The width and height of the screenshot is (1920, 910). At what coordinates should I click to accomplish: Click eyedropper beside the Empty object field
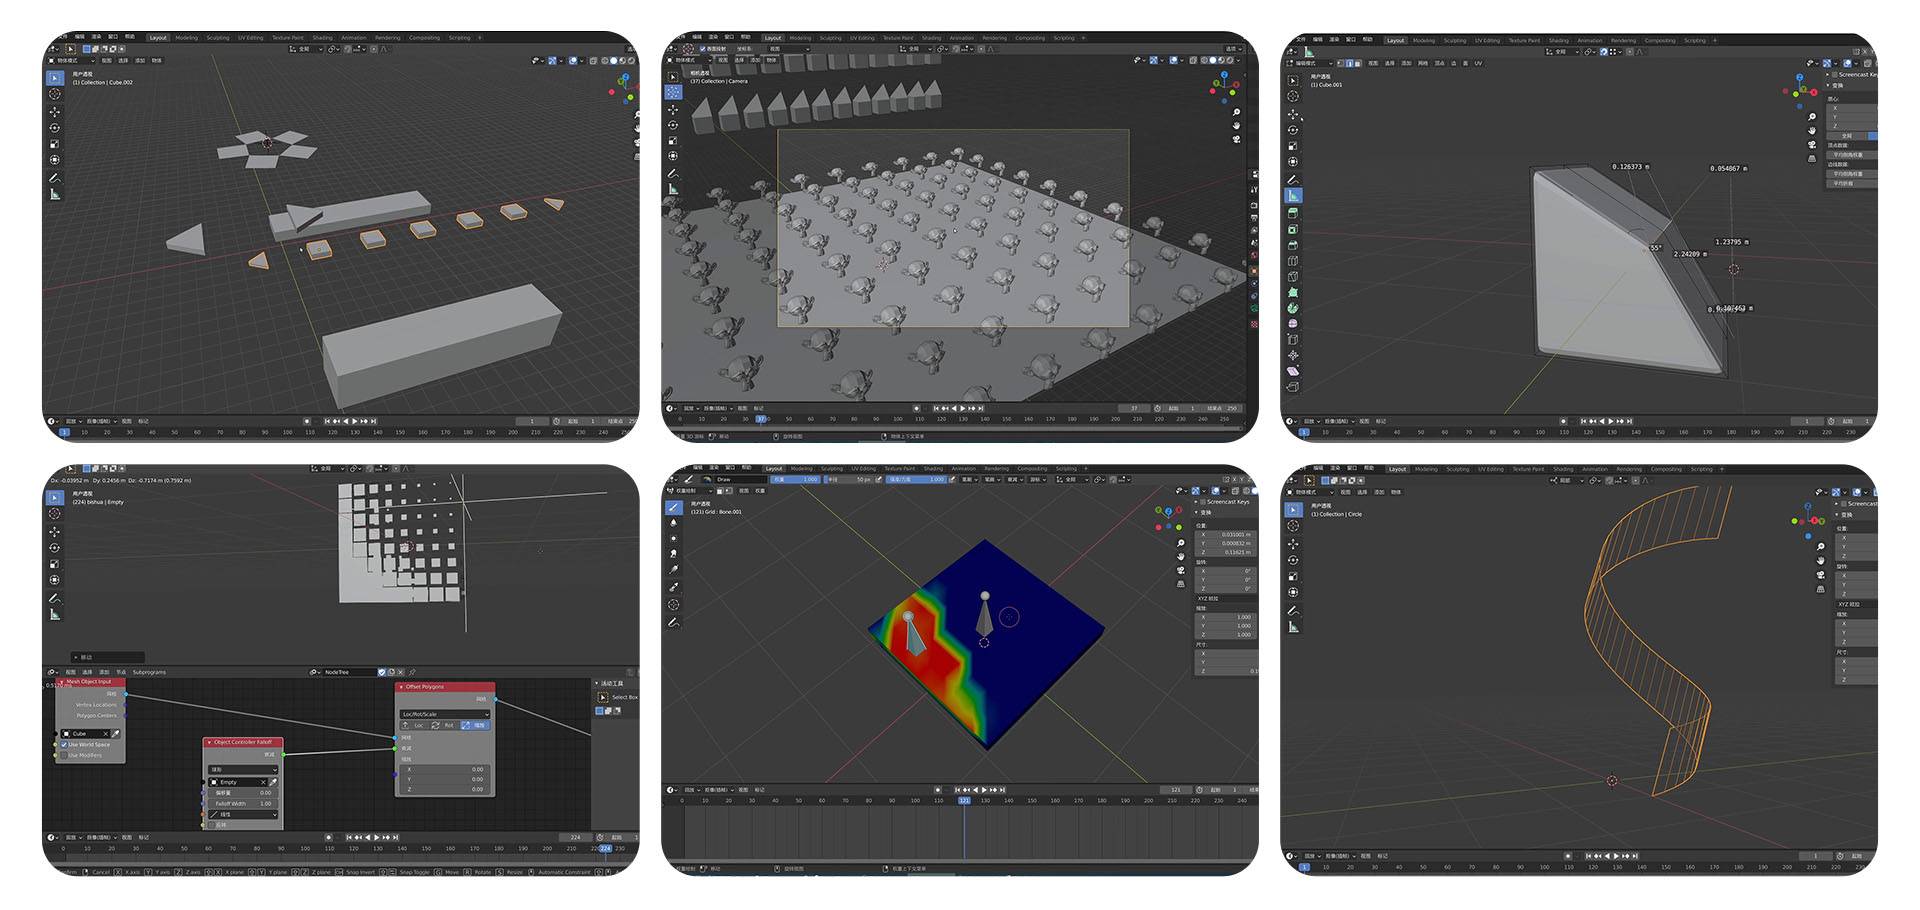pyautogui.click(x=273, y=782)
